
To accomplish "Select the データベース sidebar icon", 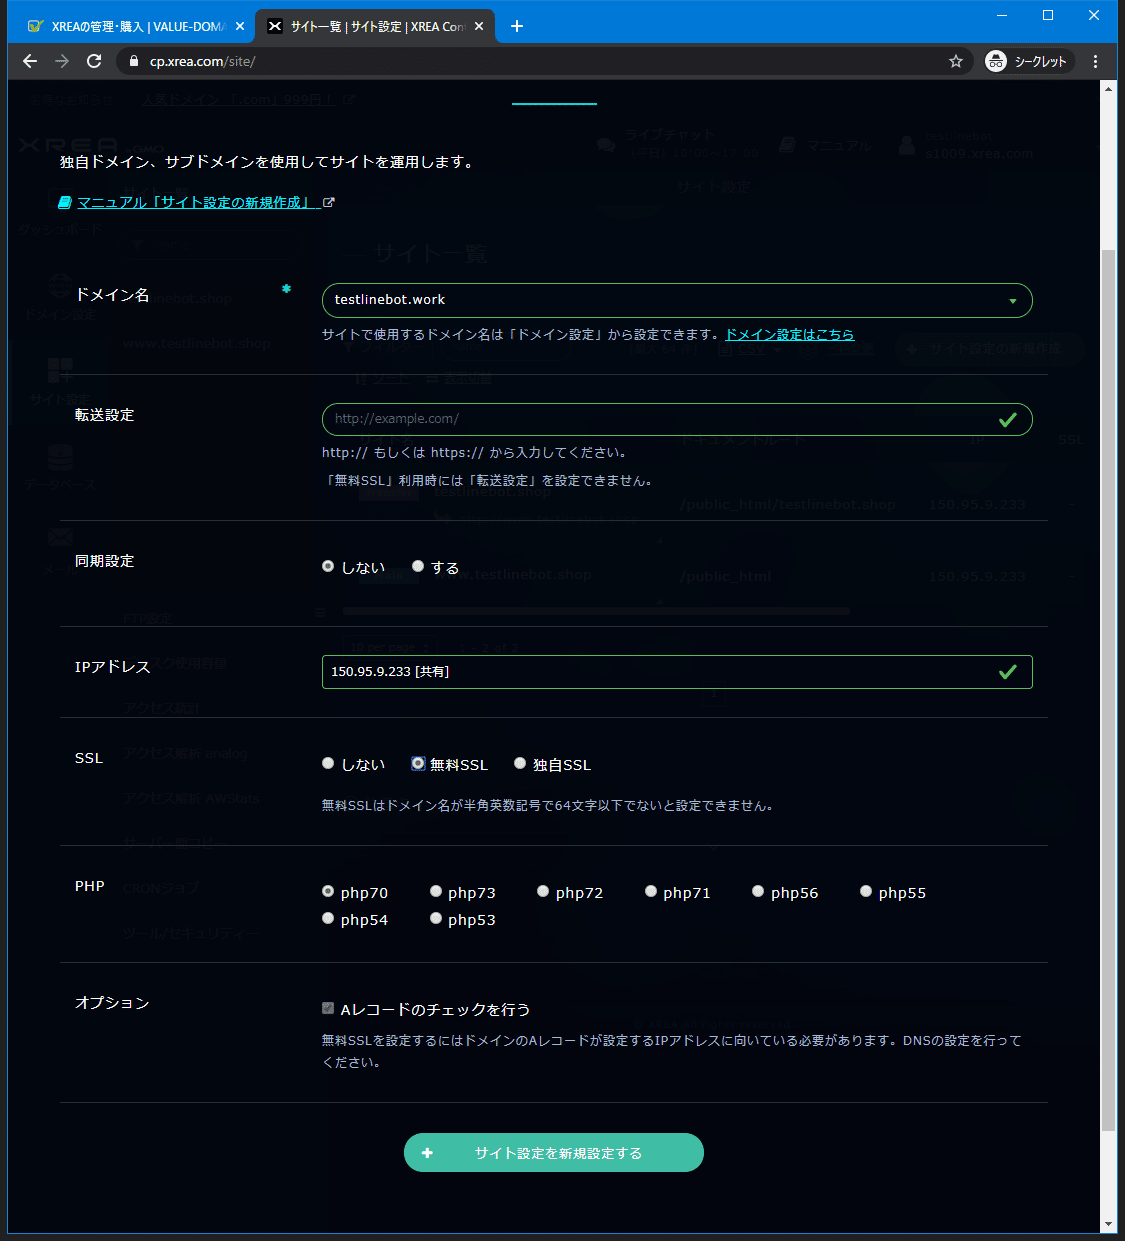I will point(60,458).
